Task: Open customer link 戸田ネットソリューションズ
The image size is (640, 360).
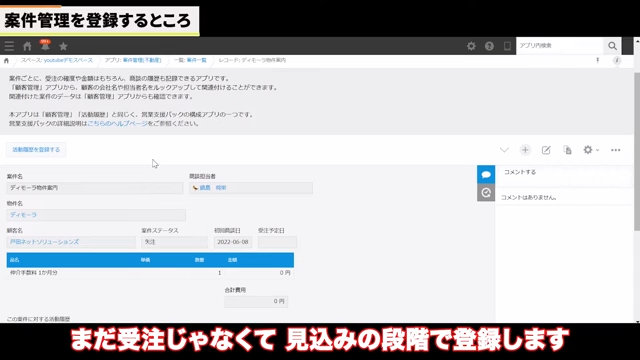Action: [x=44, y=242]
